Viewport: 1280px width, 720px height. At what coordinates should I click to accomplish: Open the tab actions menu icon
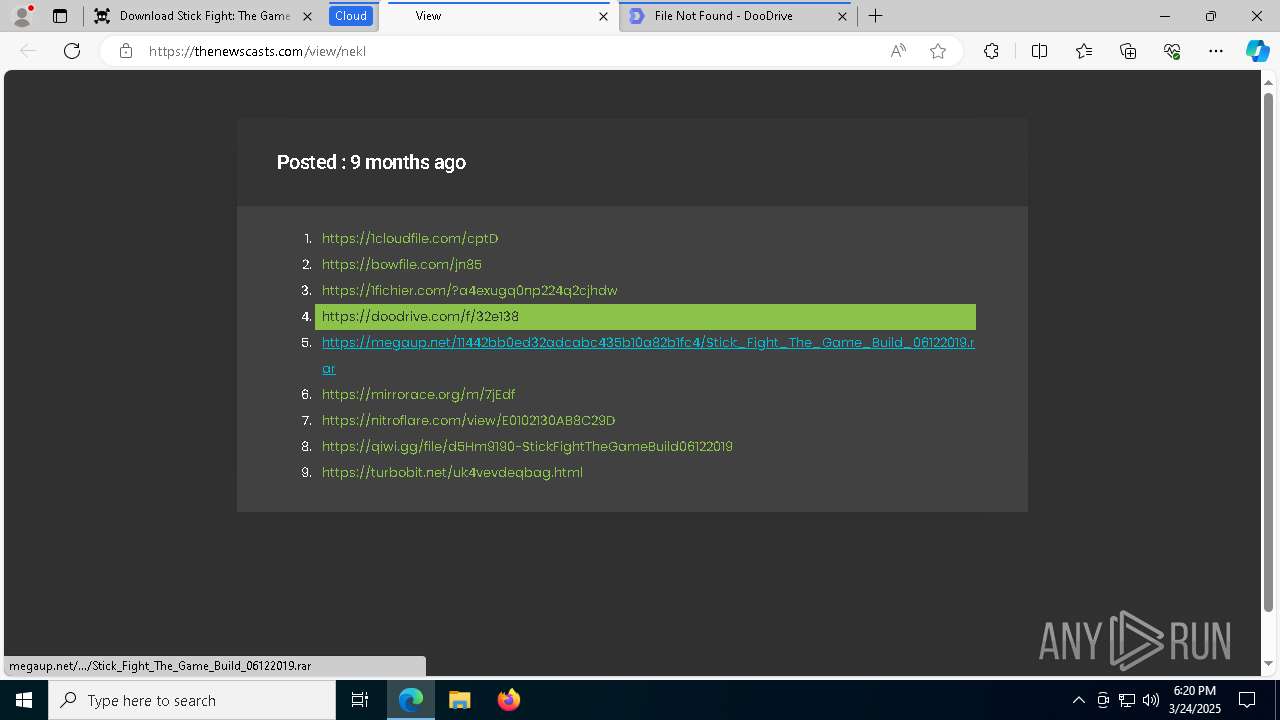60,16
